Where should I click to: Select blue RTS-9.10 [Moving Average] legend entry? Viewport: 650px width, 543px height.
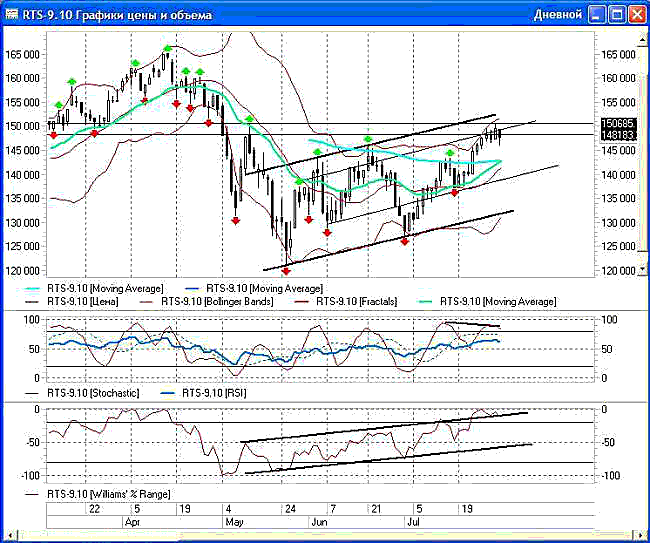[x=253, y=288]
